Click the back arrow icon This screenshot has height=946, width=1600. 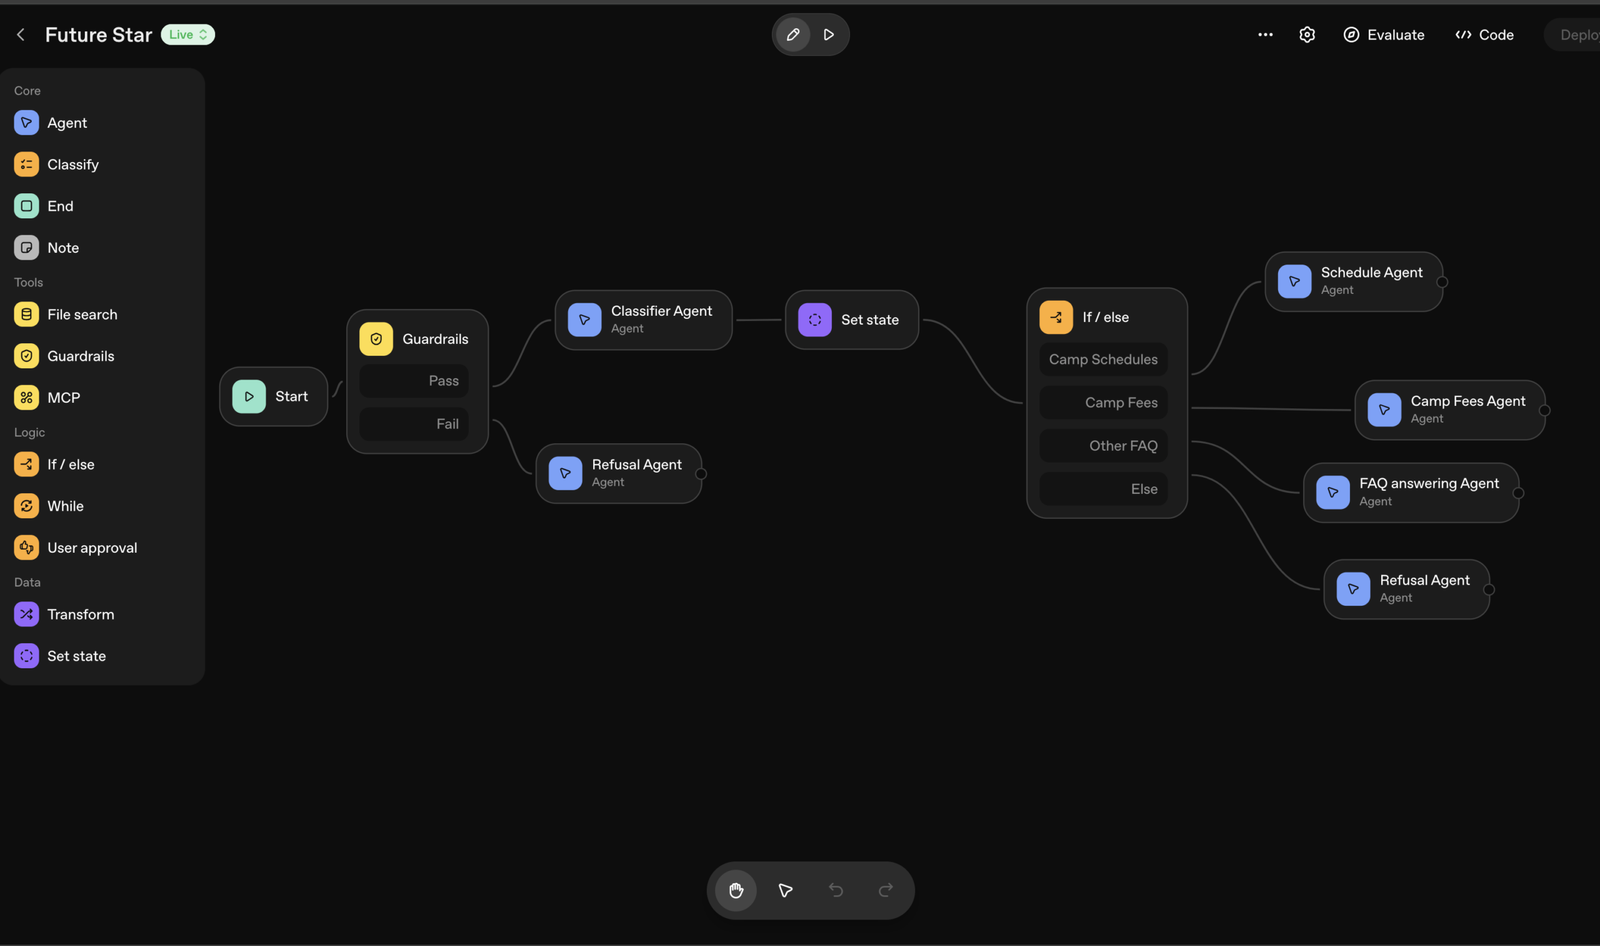[x=21, y=35]
